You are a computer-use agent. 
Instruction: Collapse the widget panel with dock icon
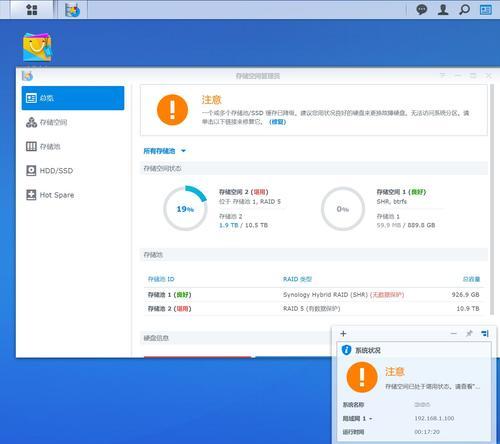coord(485,333)
